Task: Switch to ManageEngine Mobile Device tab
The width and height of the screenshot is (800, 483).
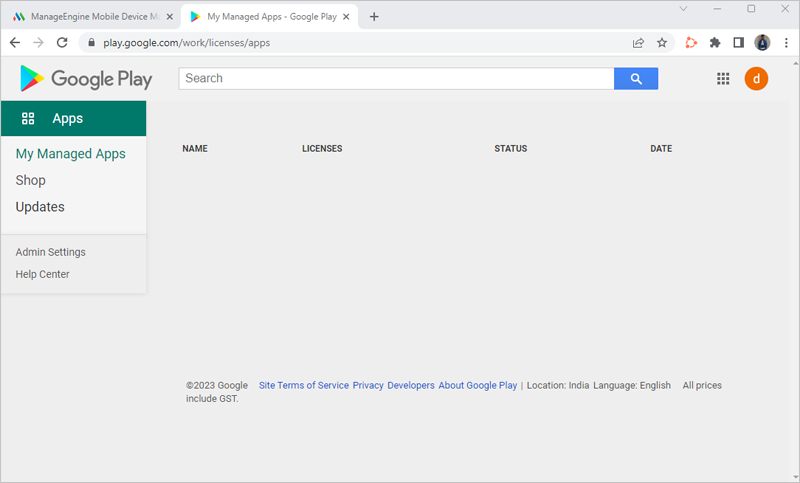Action: point(90,17)
